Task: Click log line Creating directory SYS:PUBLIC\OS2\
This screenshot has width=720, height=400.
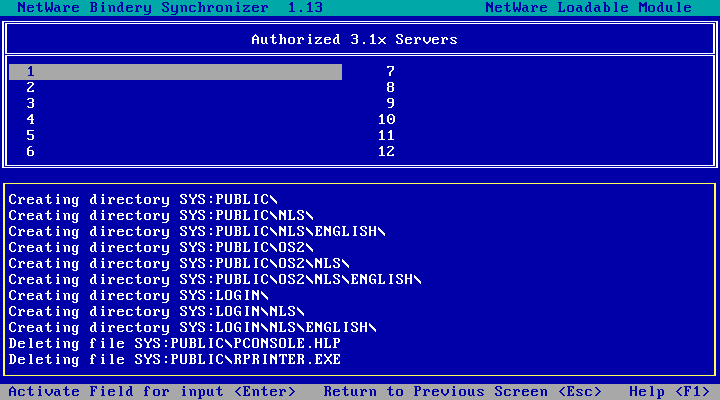Action: (x=161, y=248)
